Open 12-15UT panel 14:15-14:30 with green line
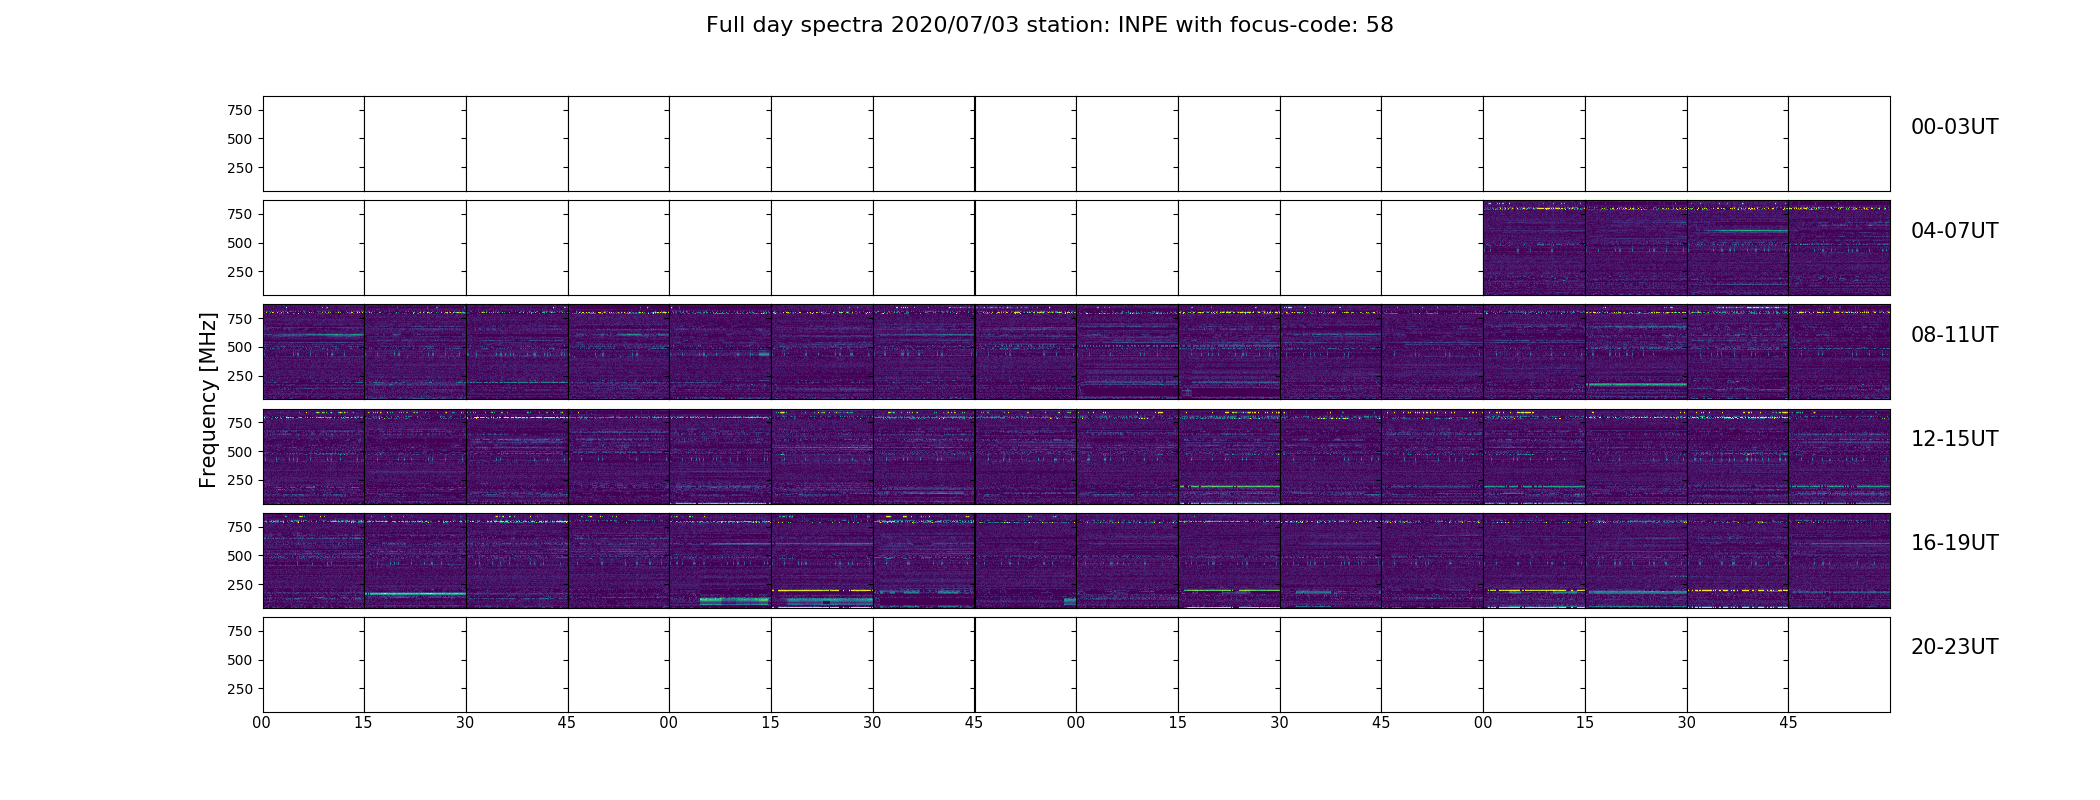 click(x=1229, y=456)
